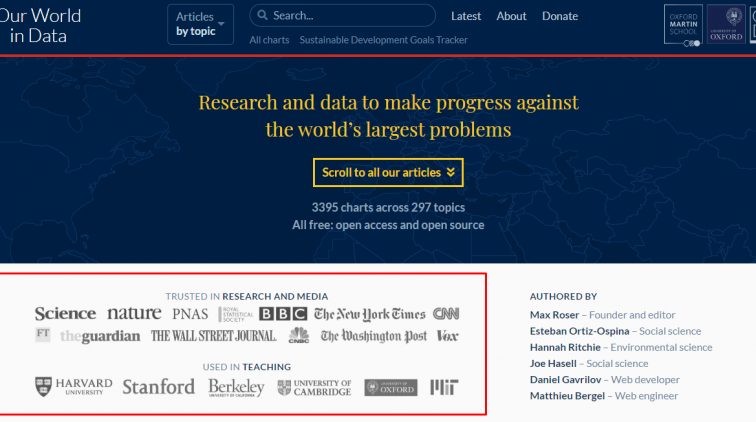Click the magnifying glass search icon

262,15
